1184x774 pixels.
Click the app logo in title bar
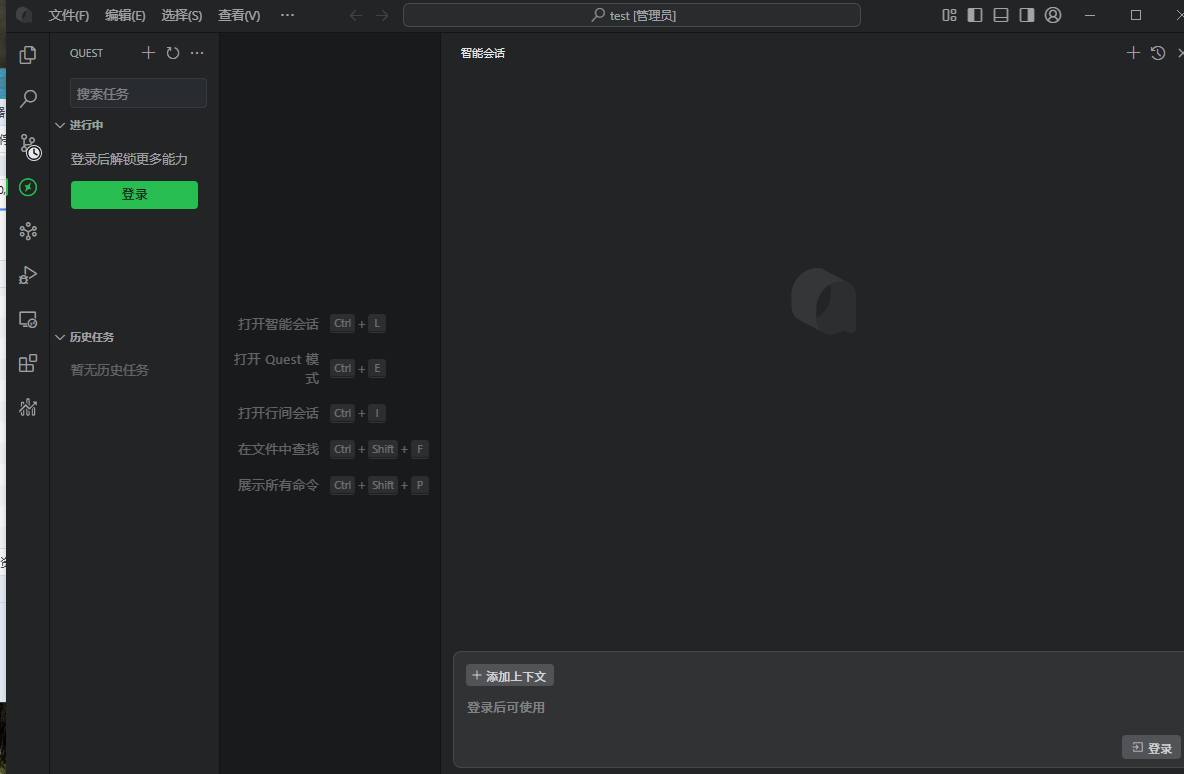[23, 15]
